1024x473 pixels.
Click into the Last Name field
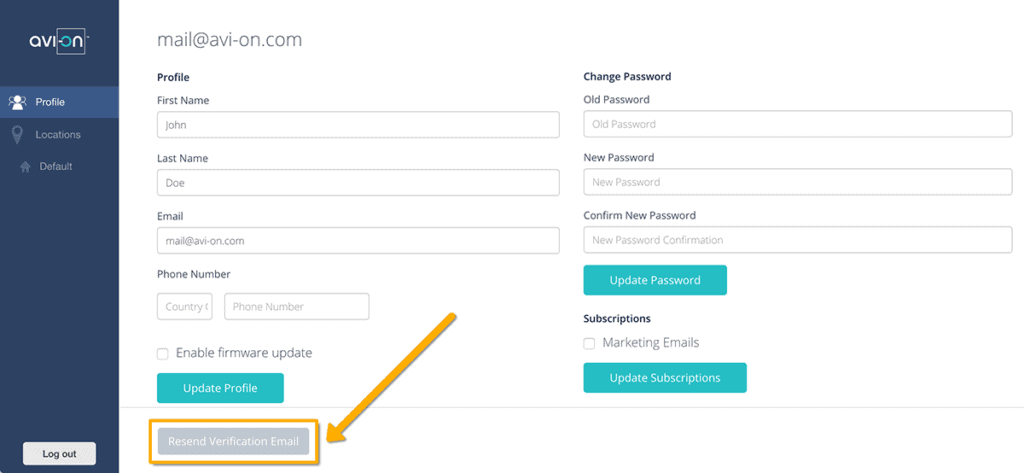358,183
